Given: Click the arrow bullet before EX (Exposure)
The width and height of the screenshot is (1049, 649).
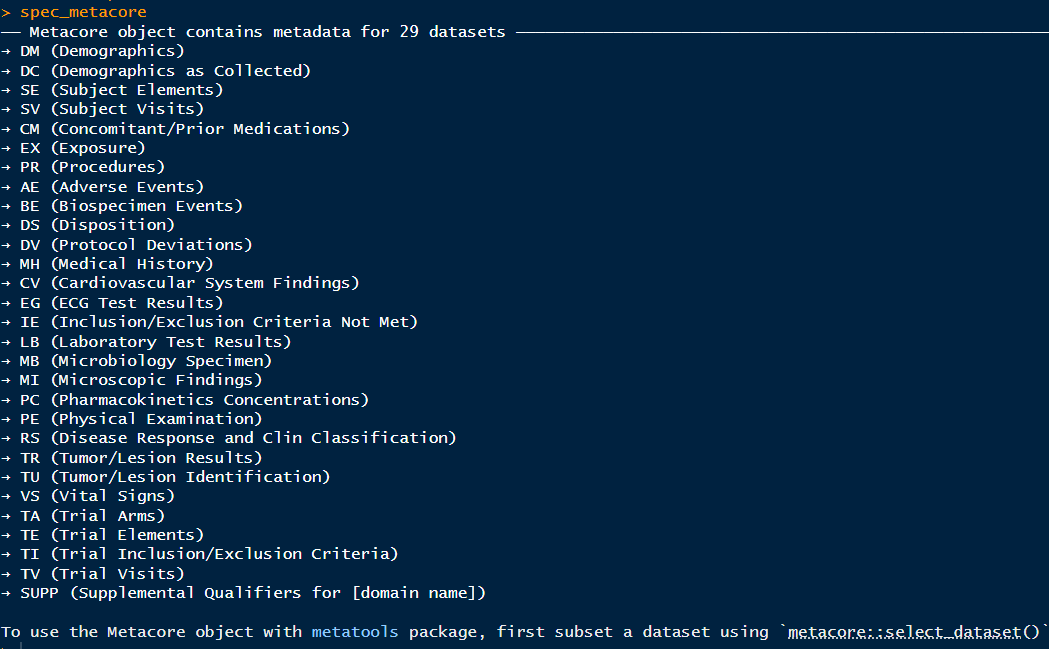Looking at the screenshot, I should [6, 148].
